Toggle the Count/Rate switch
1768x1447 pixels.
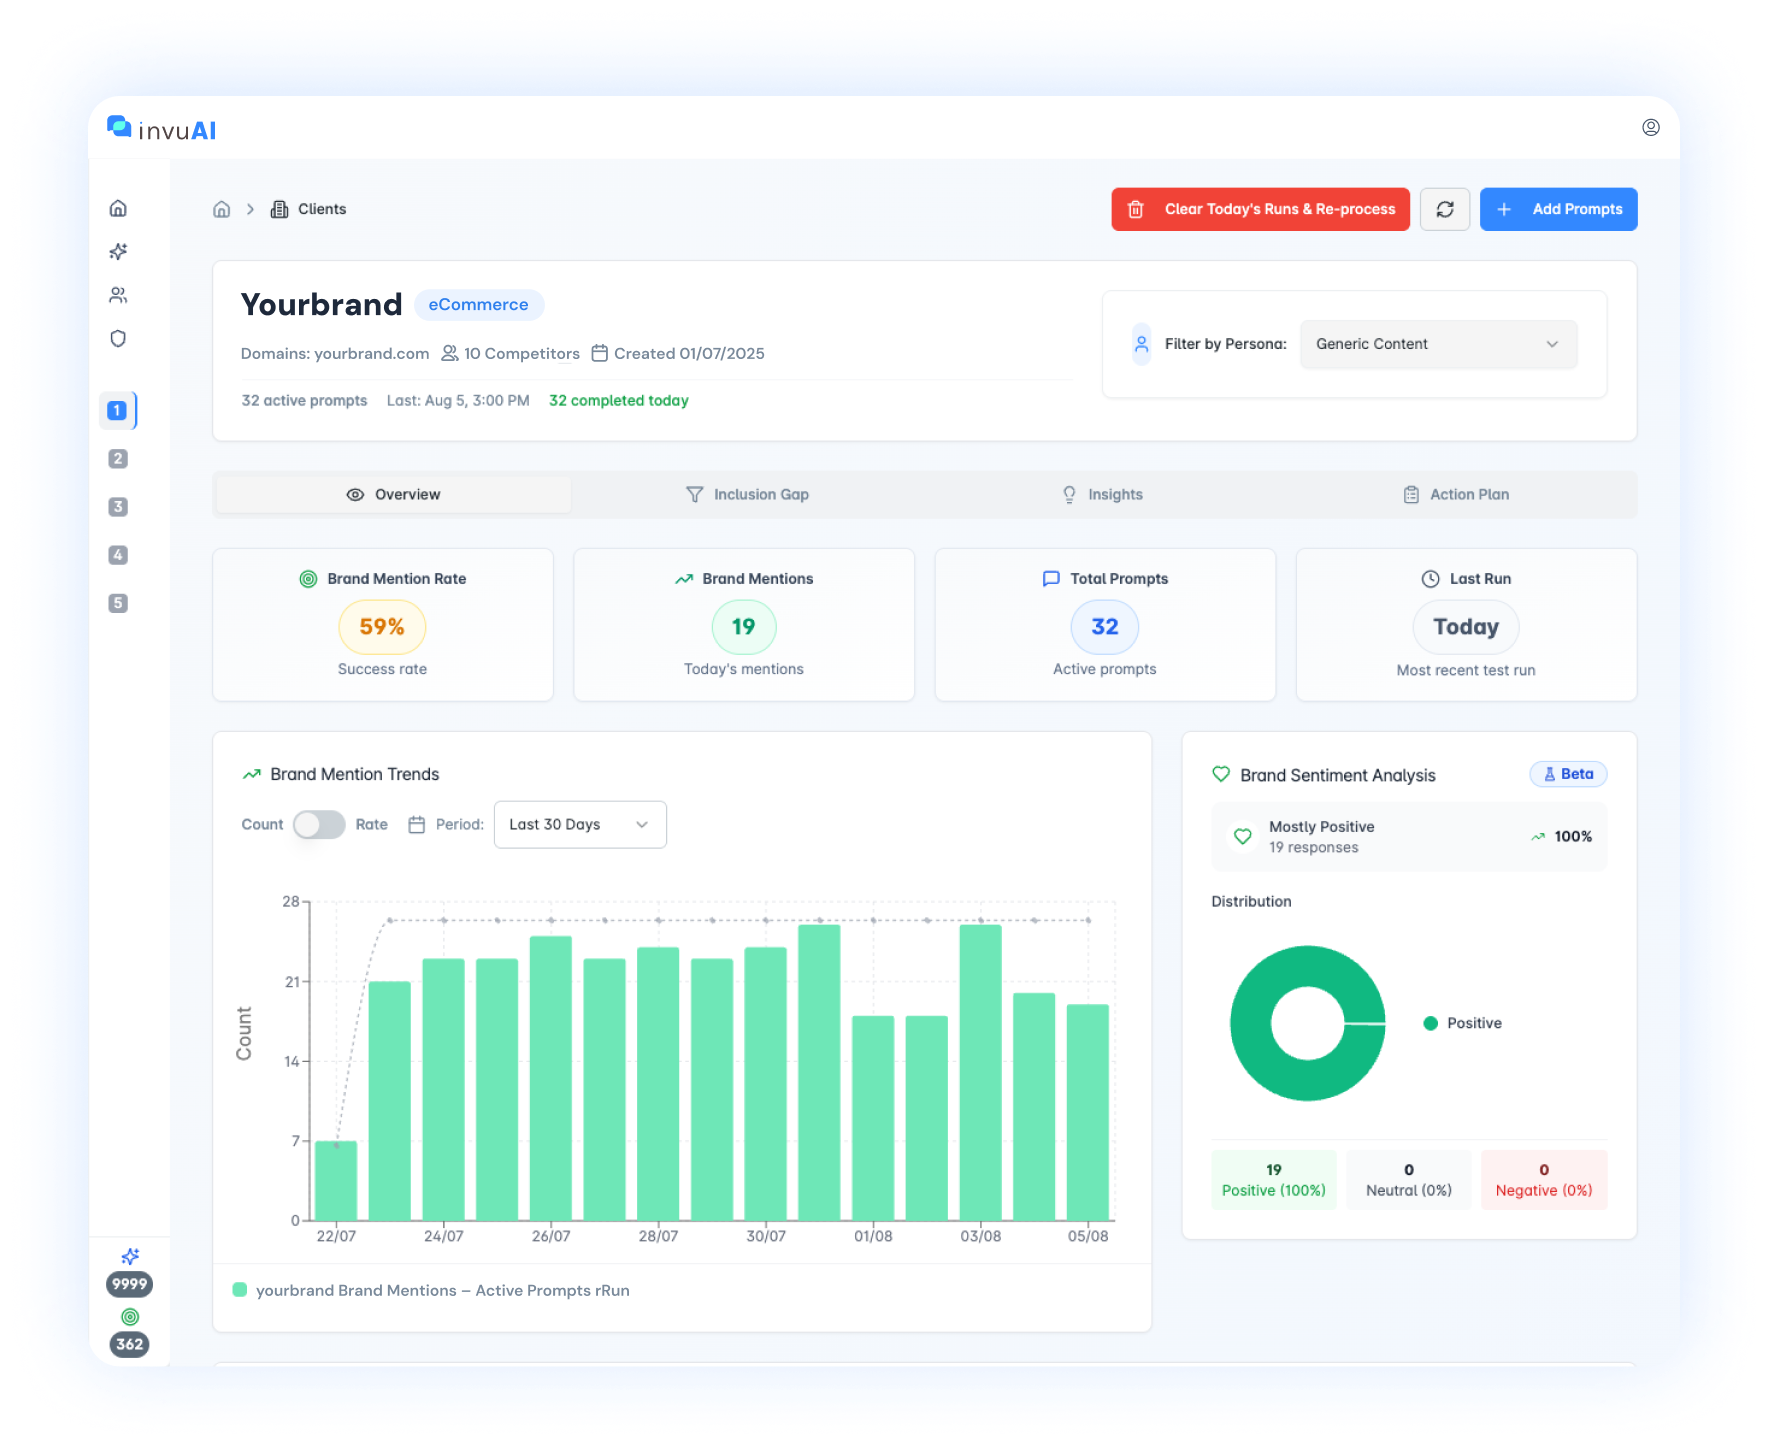coord(318,825)
